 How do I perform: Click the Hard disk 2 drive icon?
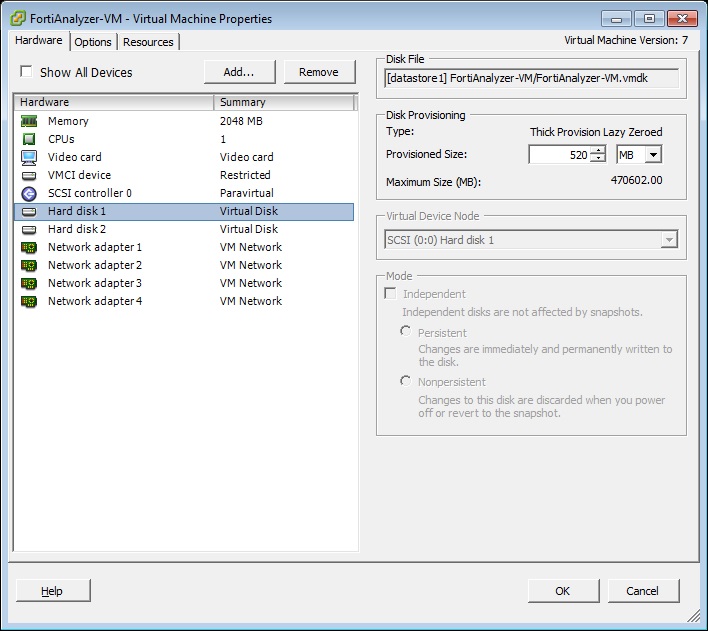click(29, 229)
